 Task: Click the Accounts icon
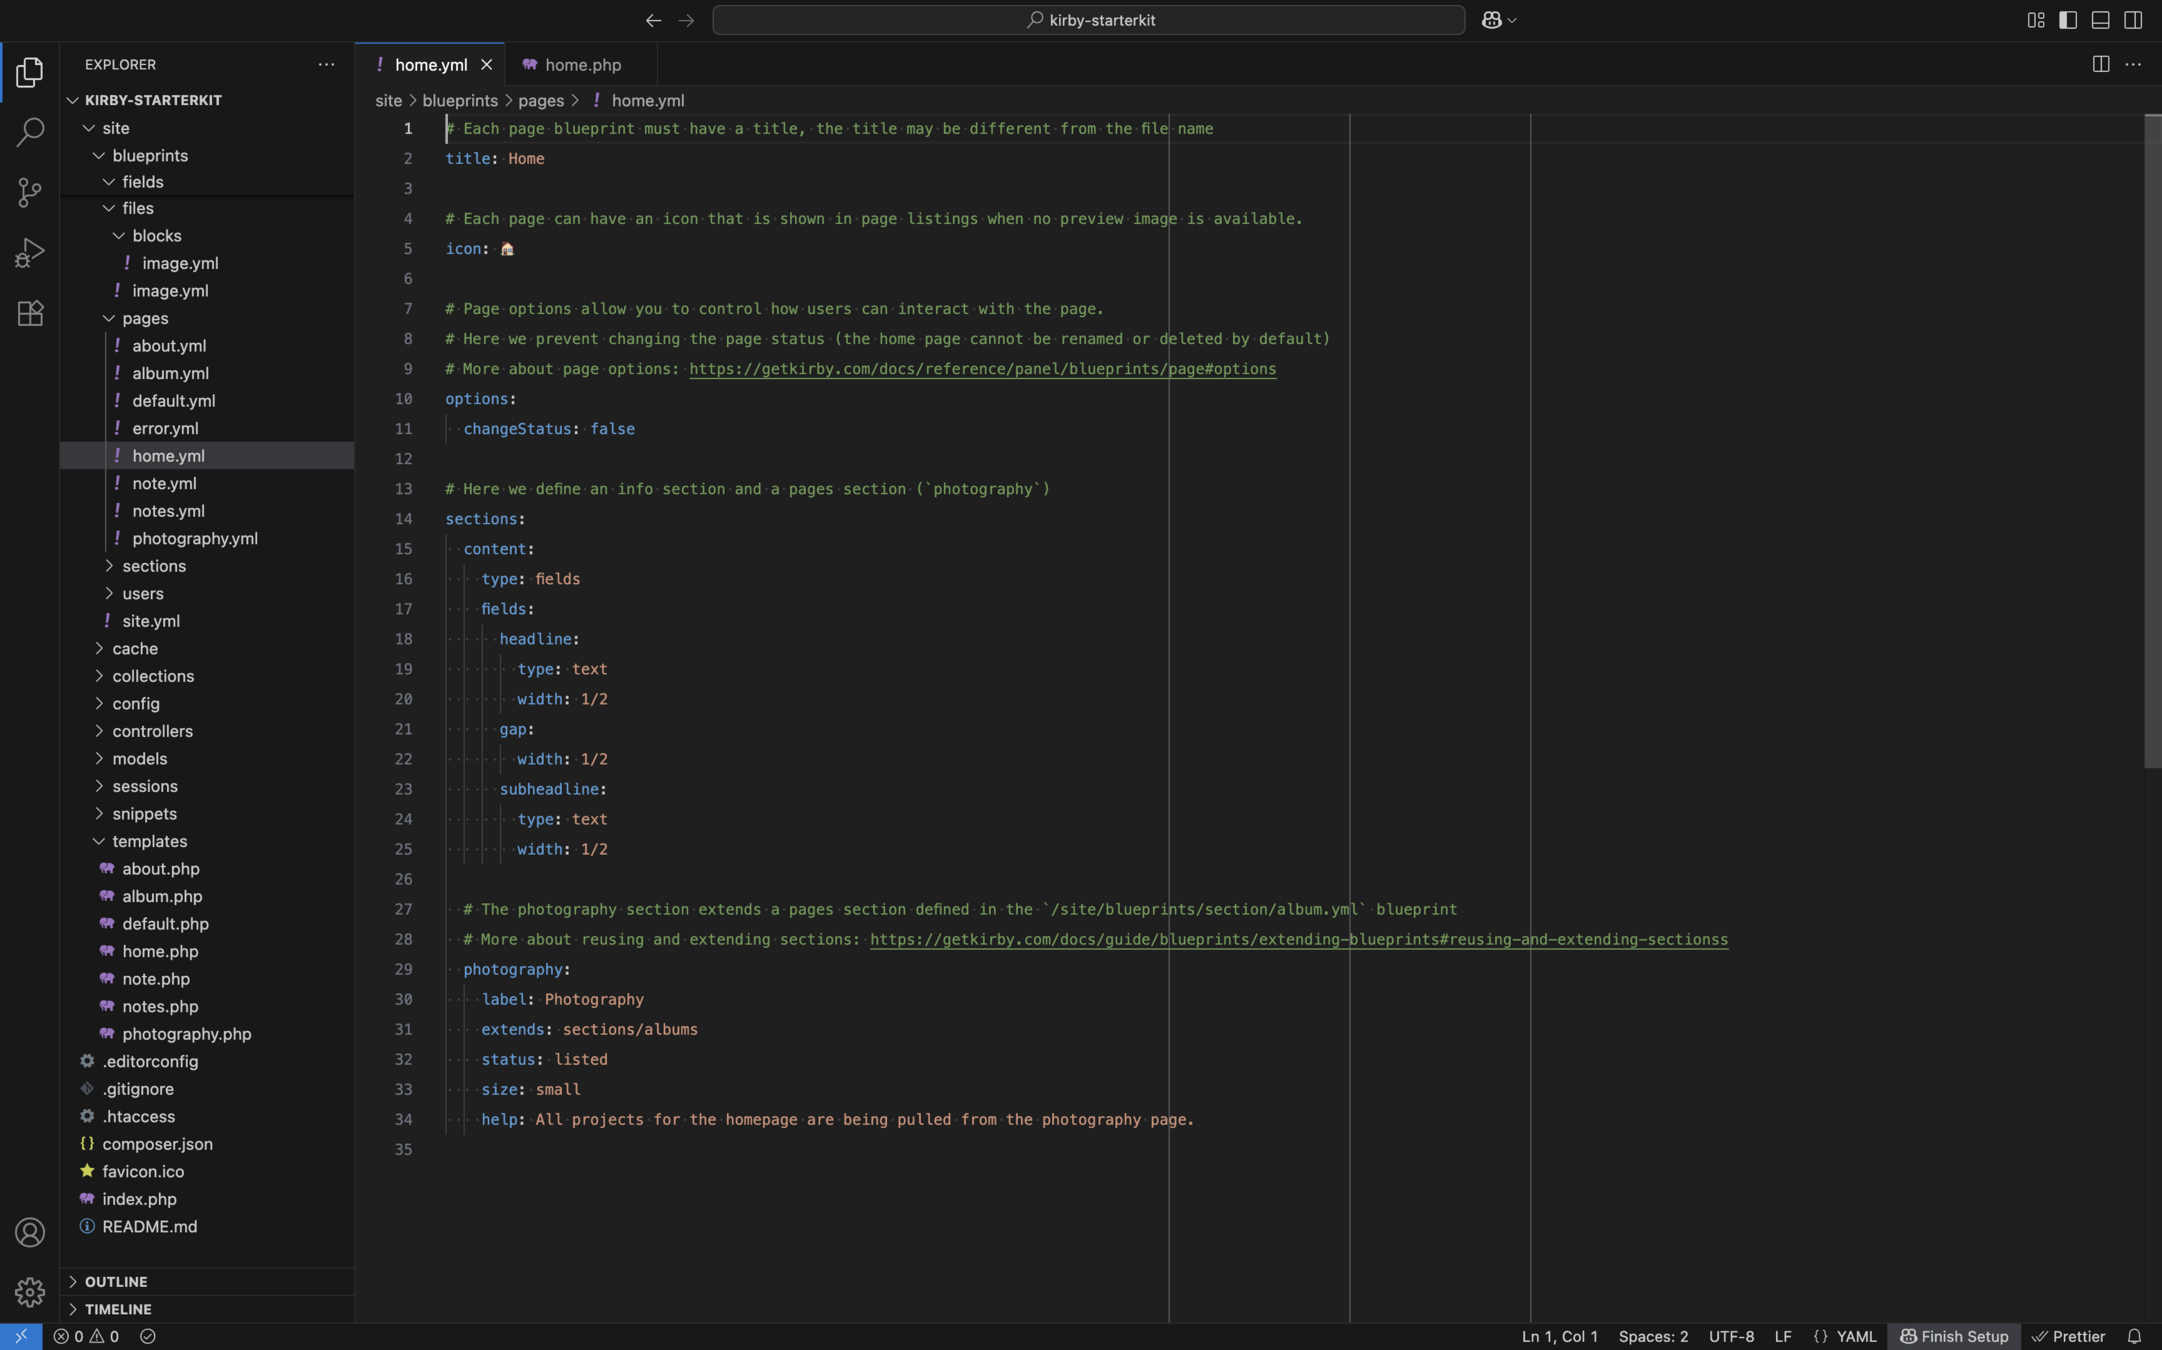[x=30, y=1232]
